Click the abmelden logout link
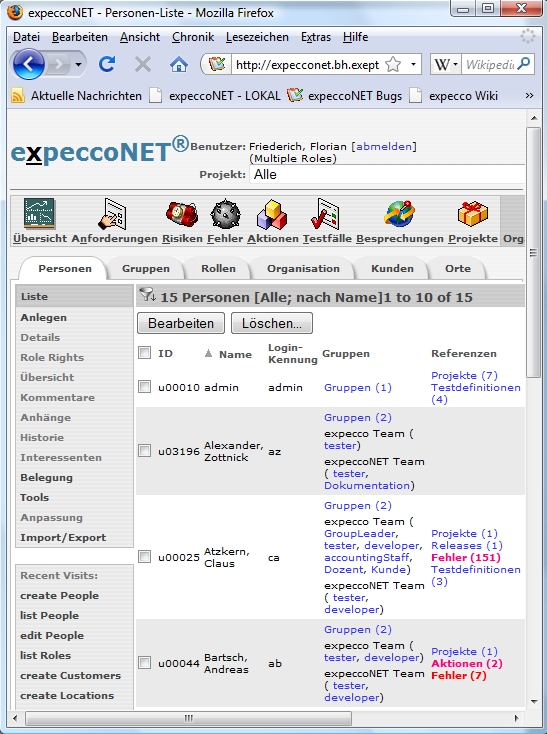 [x=384, y=147]
